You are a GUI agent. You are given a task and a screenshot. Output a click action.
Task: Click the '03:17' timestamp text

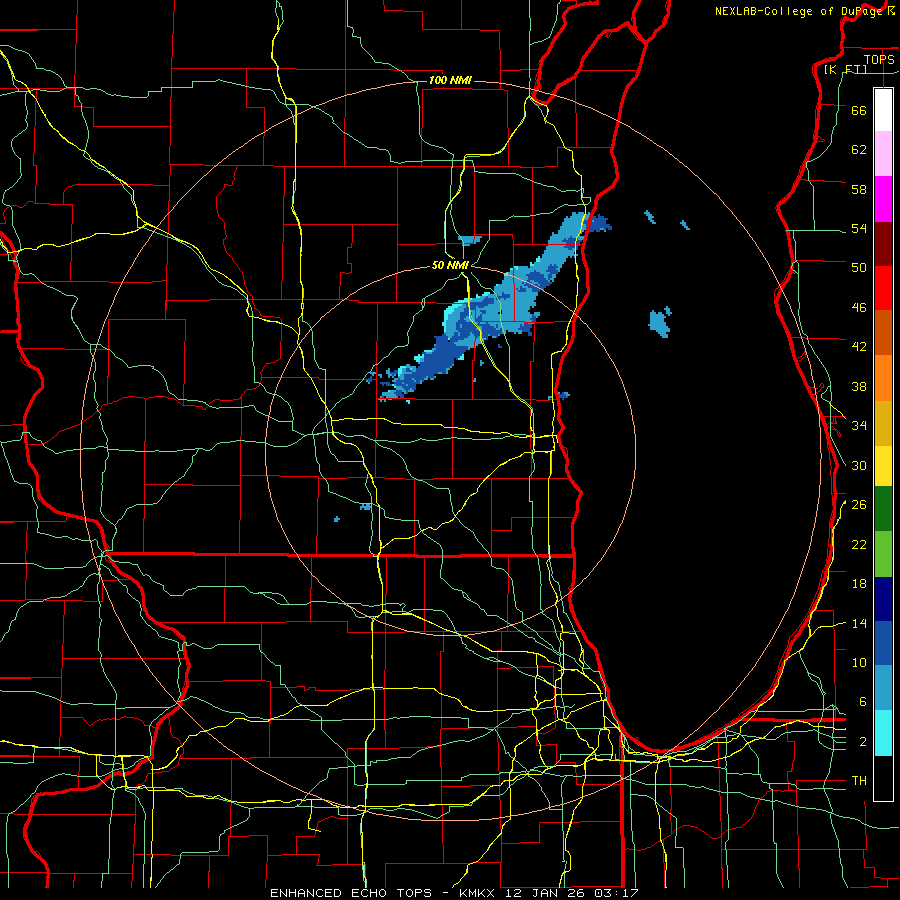pyautogui.click(x=618, y=893)
